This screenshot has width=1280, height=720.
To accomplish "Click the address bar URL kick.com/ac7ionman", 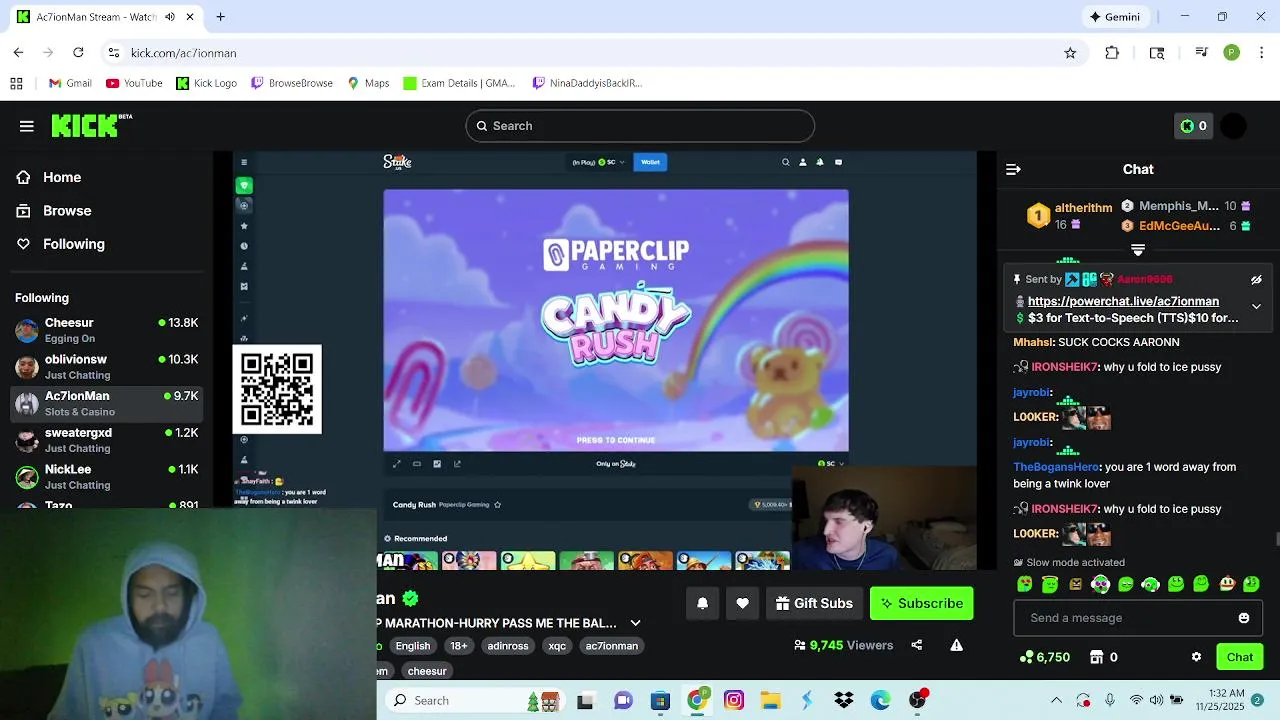I will point(184,53).
